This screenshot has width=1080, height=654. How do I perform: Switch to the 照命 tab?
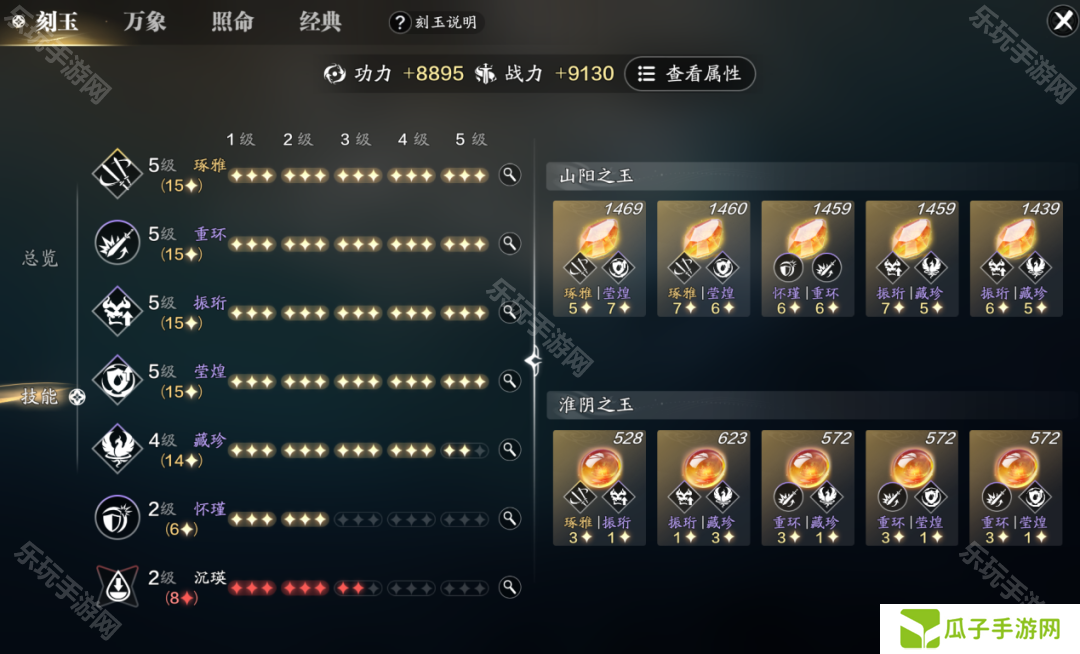click(x=233, y=21)
